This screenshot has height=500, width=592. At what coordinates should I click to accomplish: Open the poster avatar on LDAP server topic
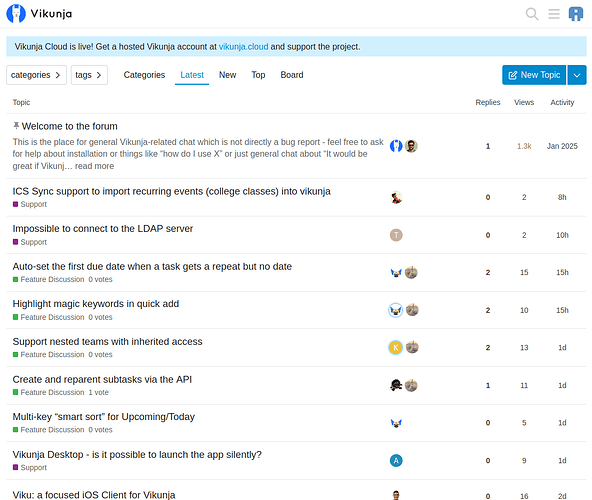point(396,235)
